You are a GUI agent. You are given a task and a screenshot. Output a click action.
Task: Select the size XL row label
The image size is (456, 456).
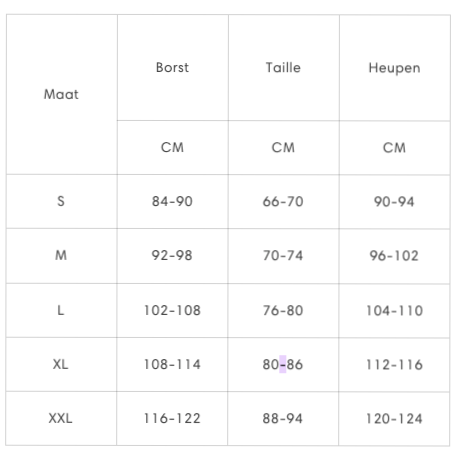pyautogui.click(x=60, y=364)
